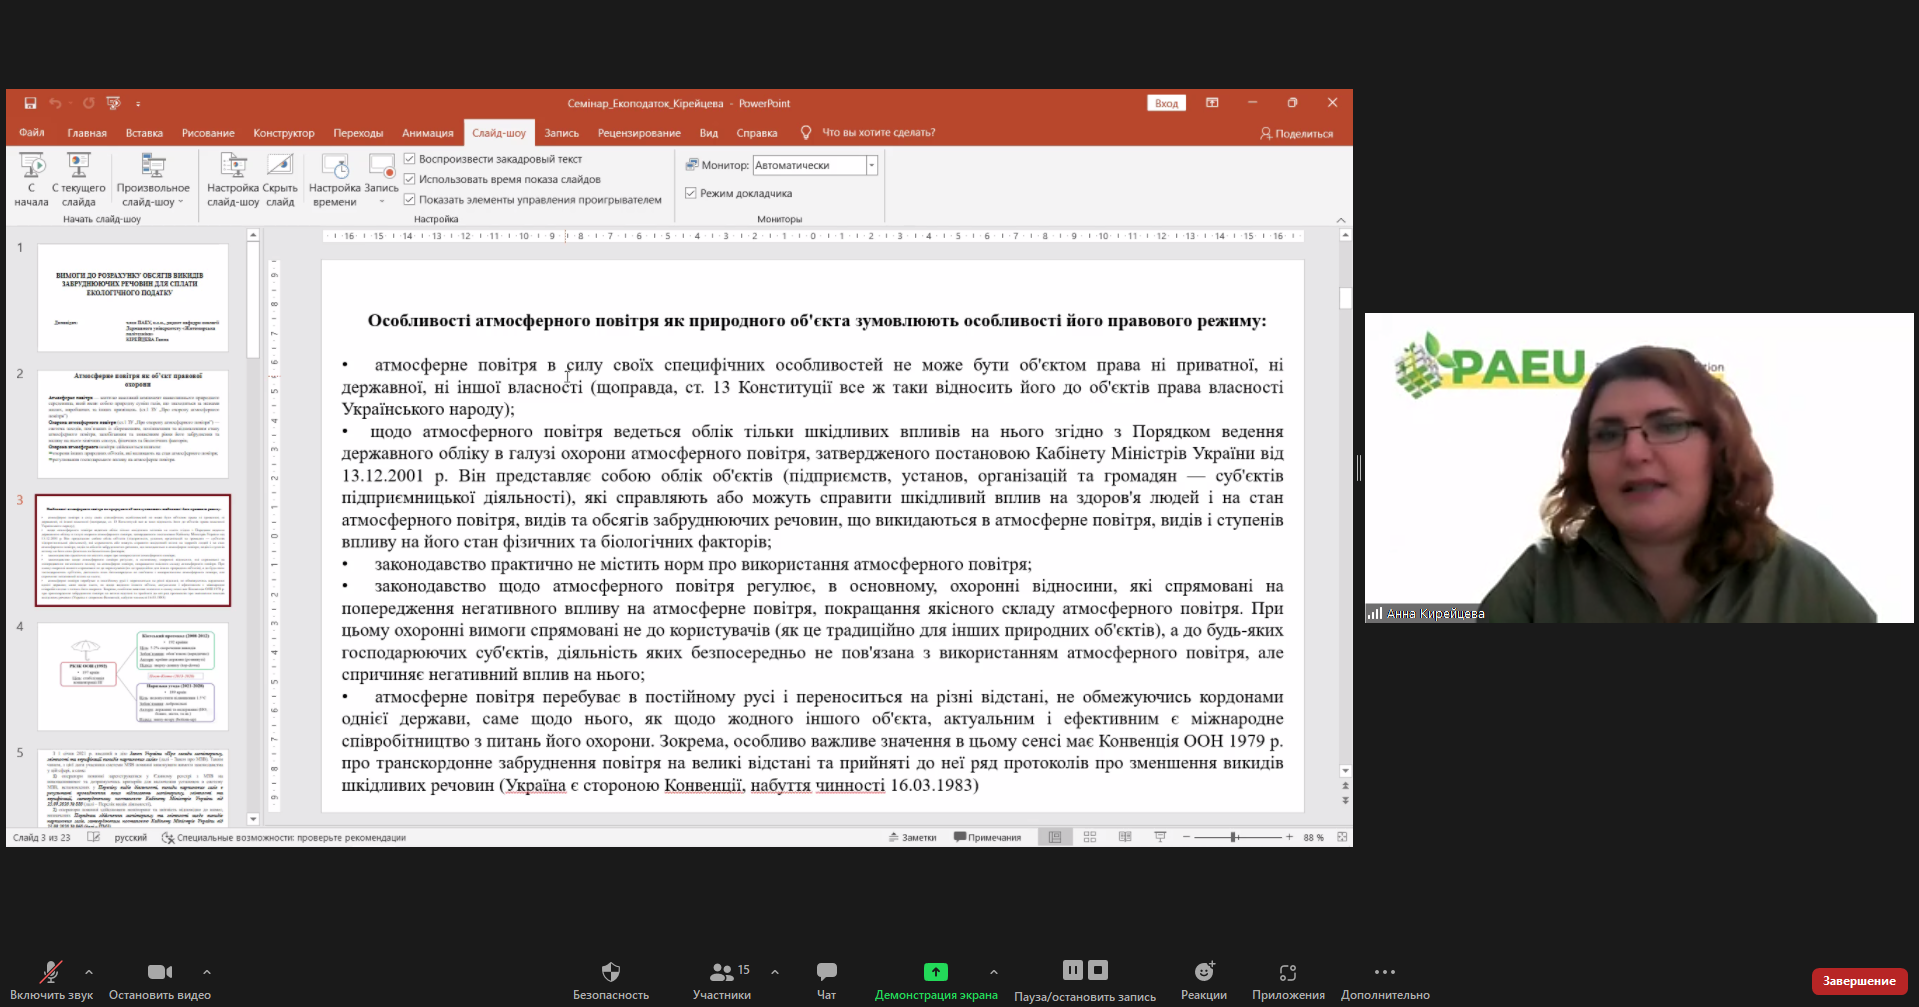Image resolution: width=1919 pixels, height=1007 pixels.
Task: Open the Zoom Чат chat icon
Action: 826,972
